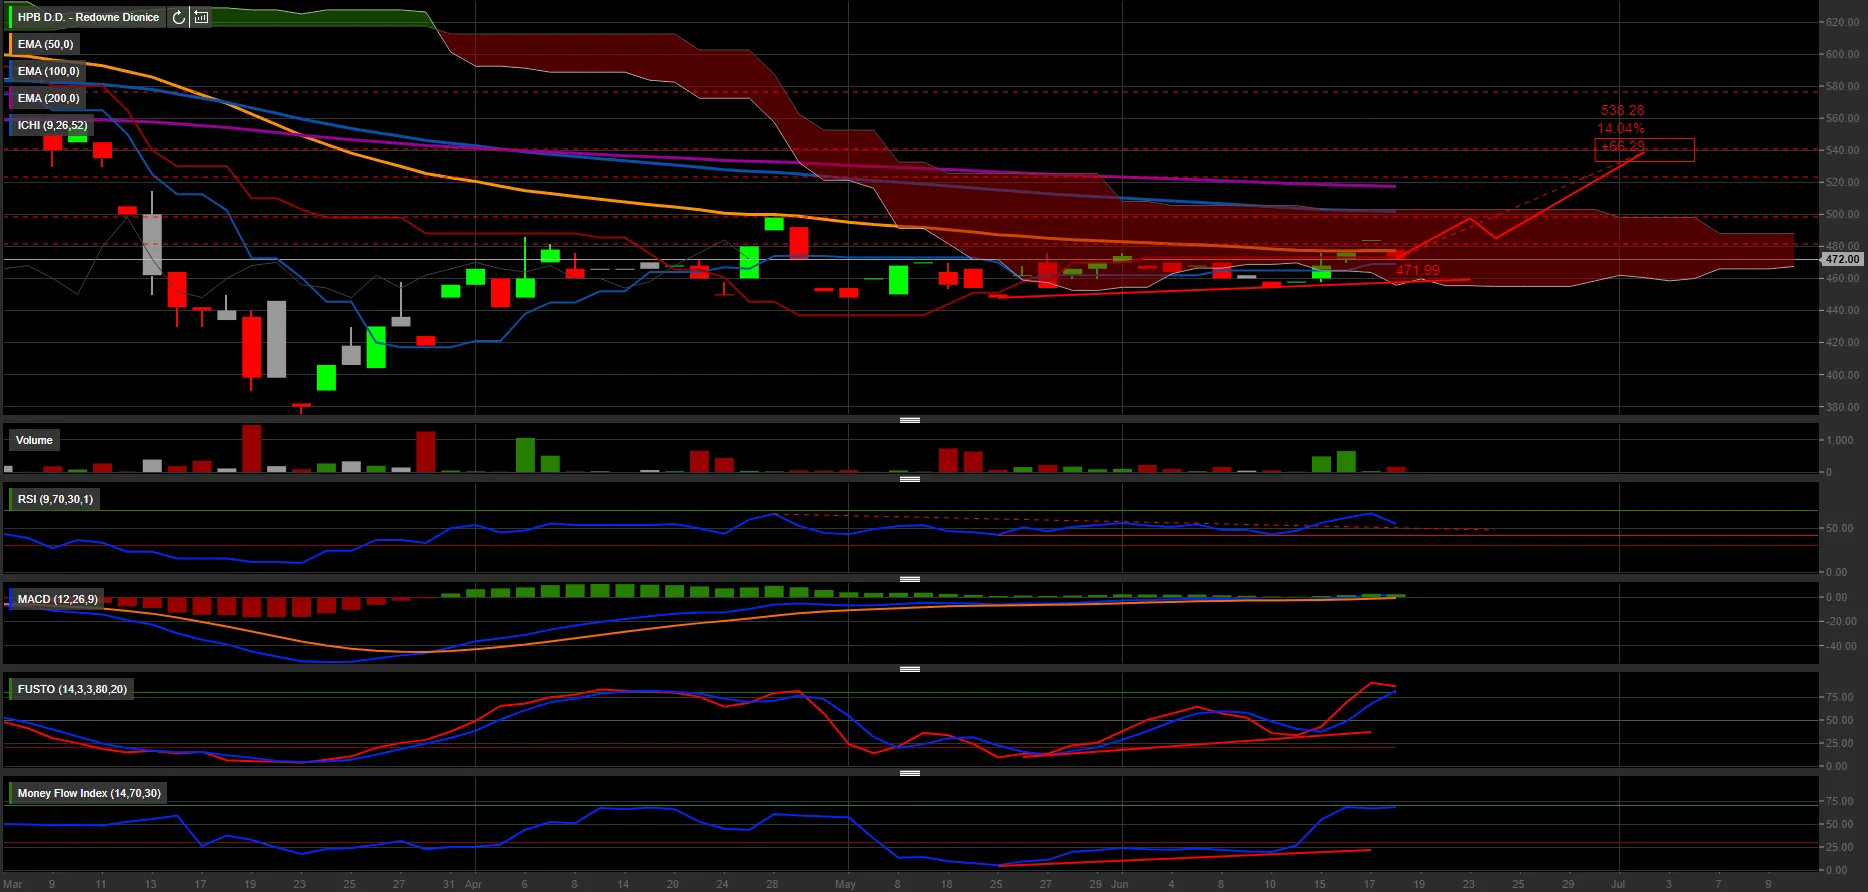The width and height of the screenshot is (1868, 892).
Task: Select the FUSTO (14,3,3,80,20) panel label
Action: (72, 689)
